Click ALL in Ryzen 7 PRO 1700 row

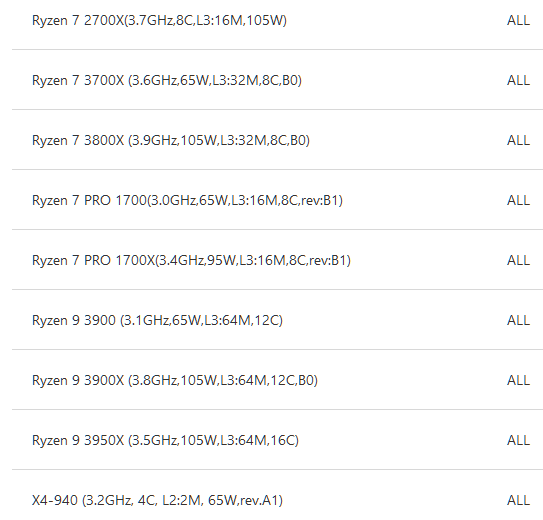pos(518,200)
